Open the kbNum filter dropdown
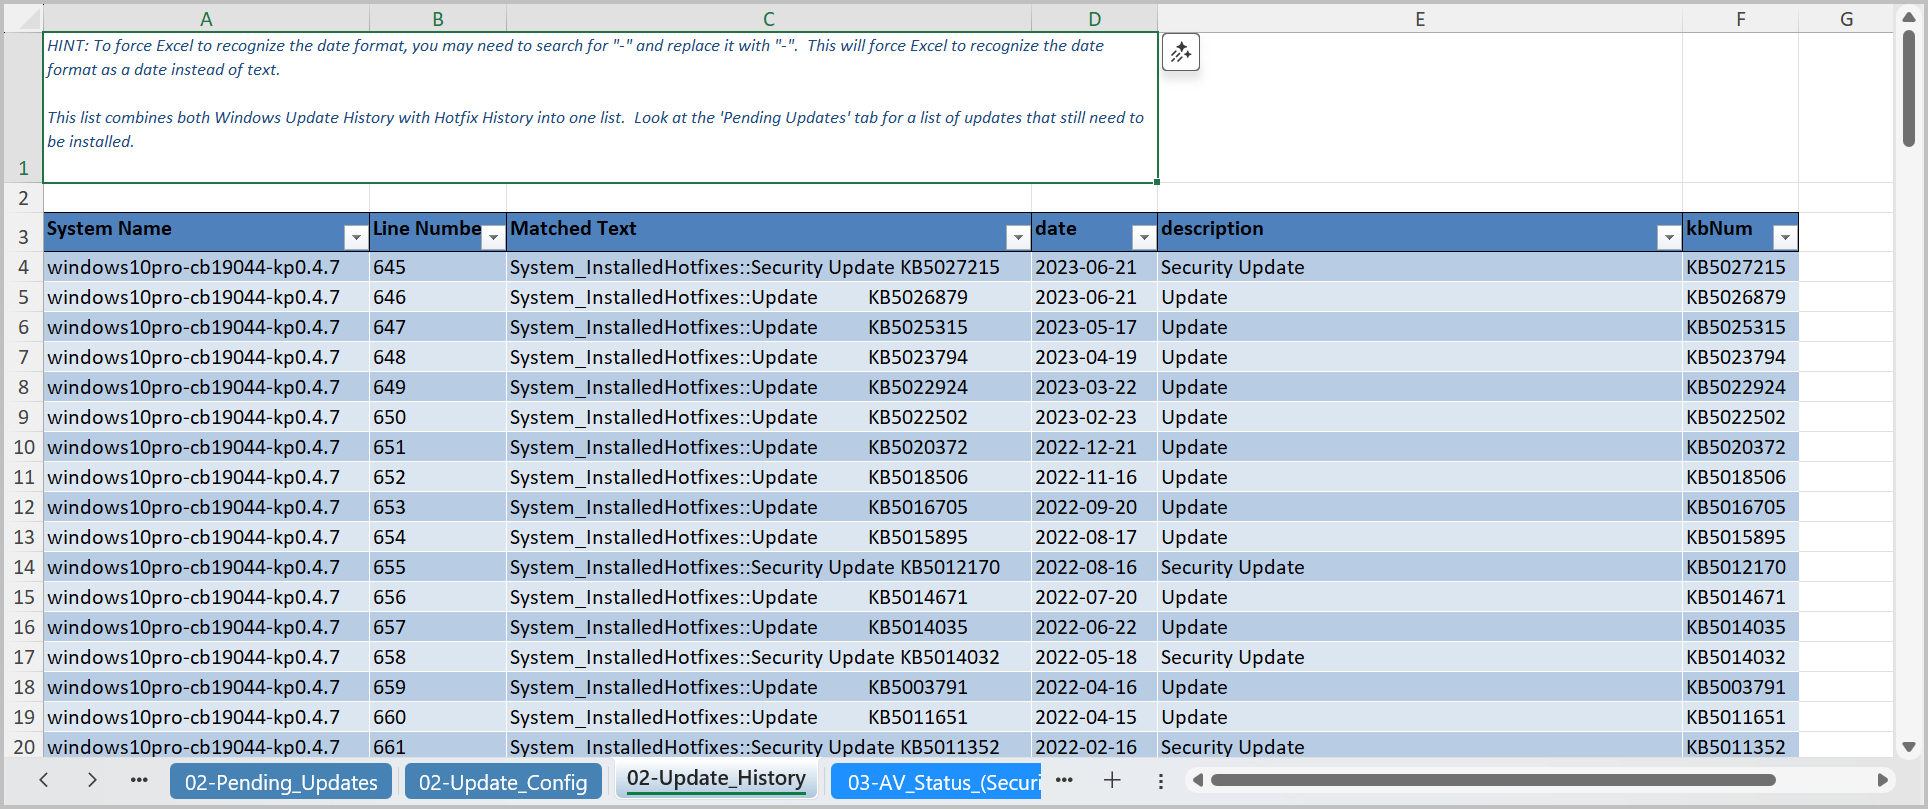 tap(1784, 237)
